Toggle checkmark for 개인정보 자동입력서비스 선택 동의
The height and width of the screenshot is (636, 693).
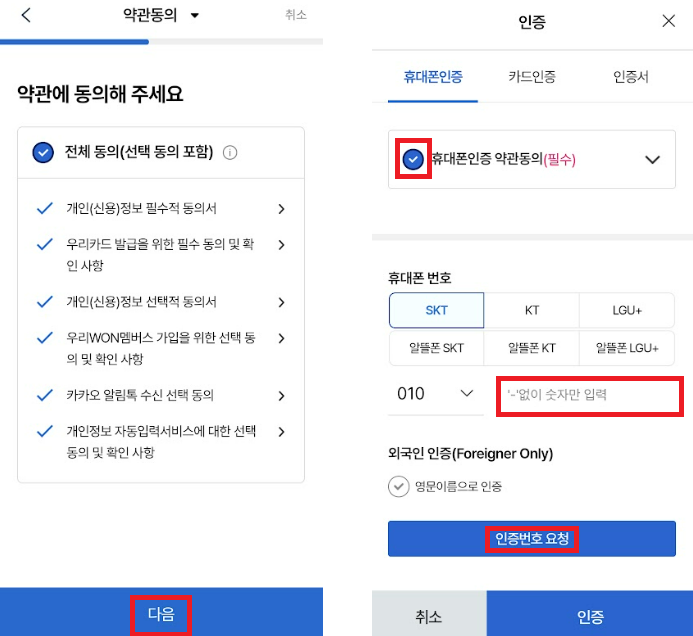click(45, 431)
